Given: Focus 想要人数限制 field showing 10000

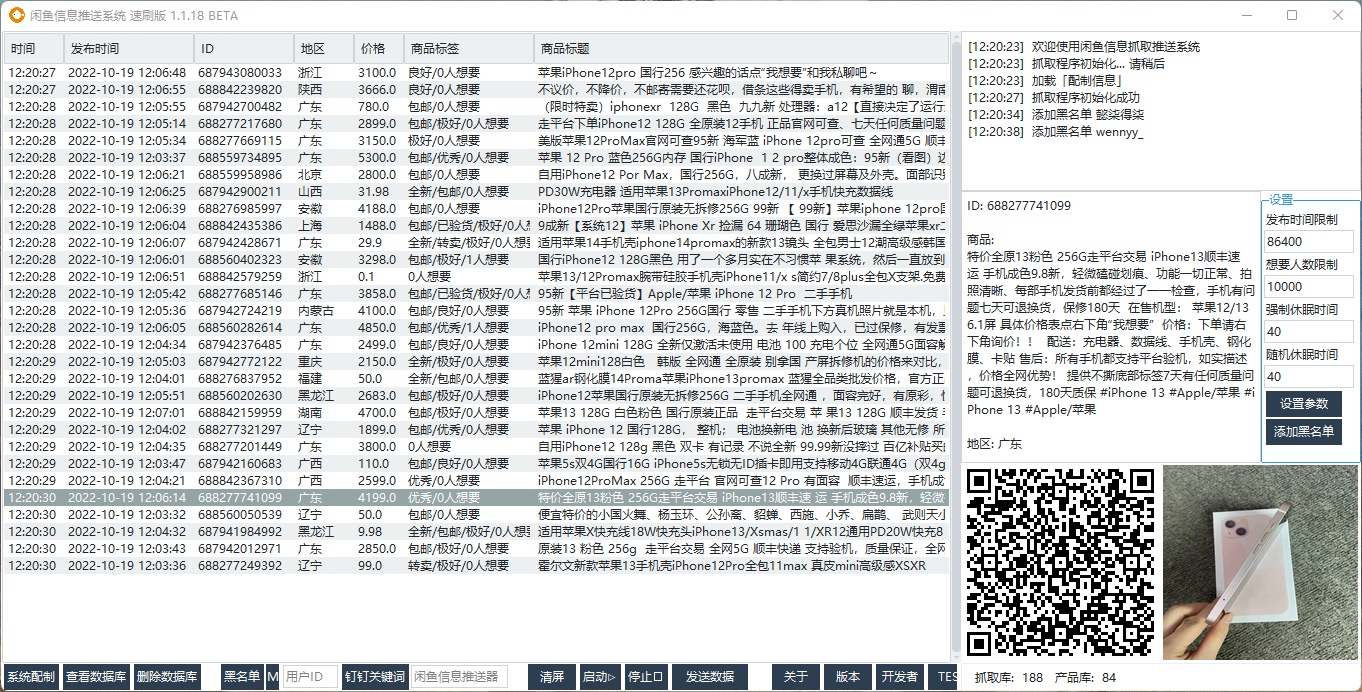Looking at the screenshot, I should point(1309,287).
